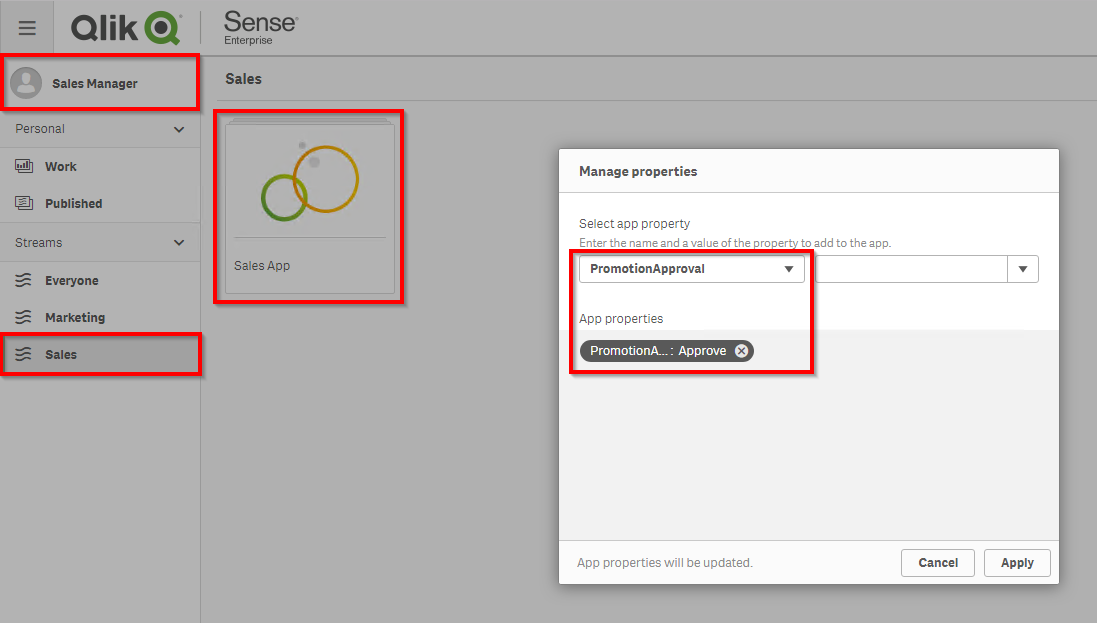Click the Personal section header
This screenshot has width=1097, height=623.
[100, 130]
